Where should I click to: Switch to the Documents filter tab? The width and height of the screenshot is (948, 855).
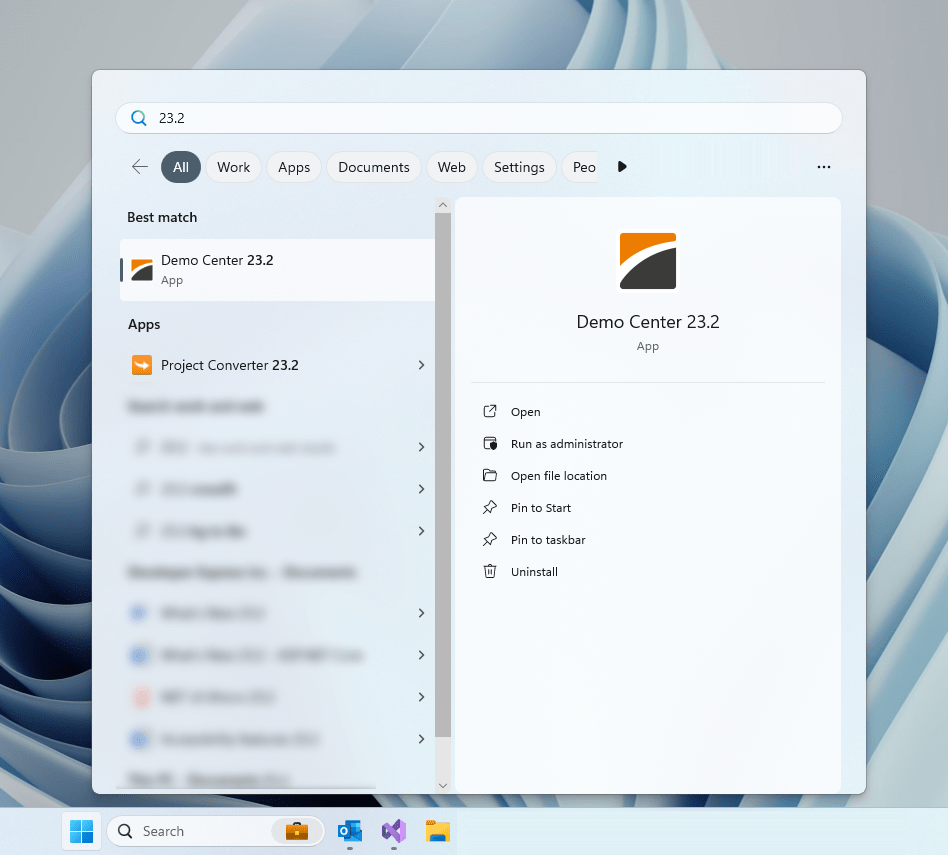373,167
